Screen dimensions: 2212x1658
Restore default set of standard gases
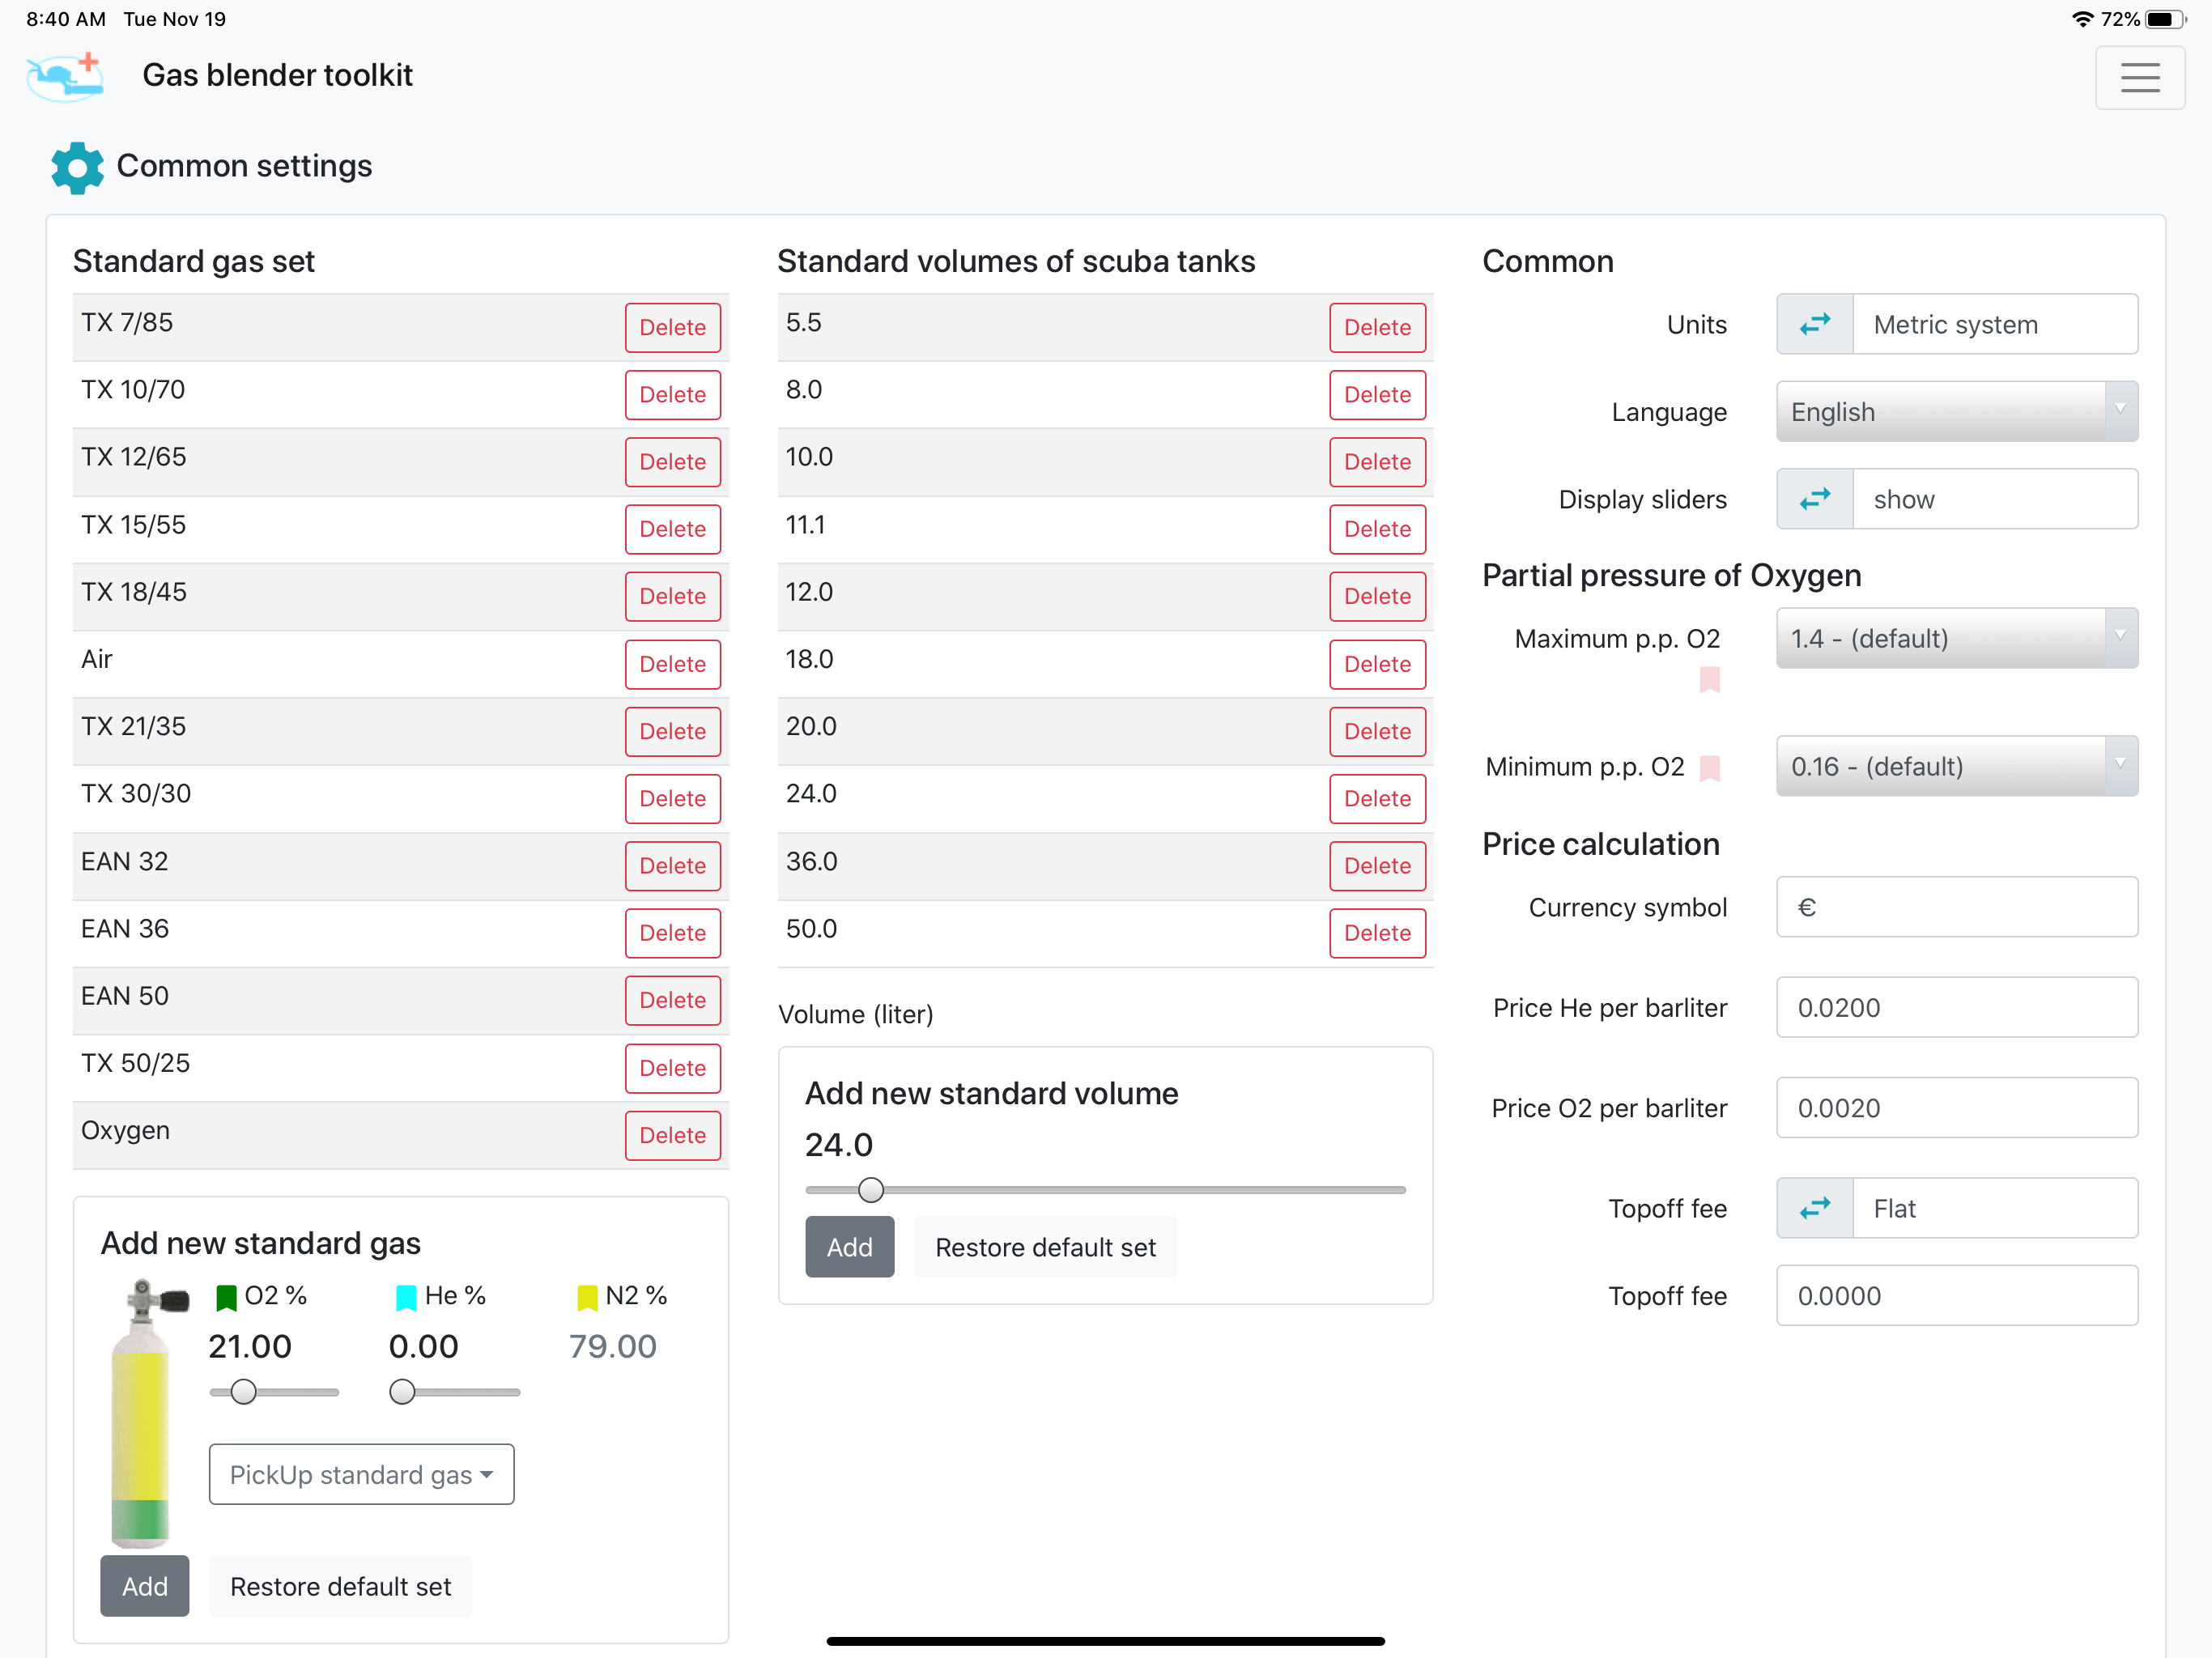coord(340,1586)
